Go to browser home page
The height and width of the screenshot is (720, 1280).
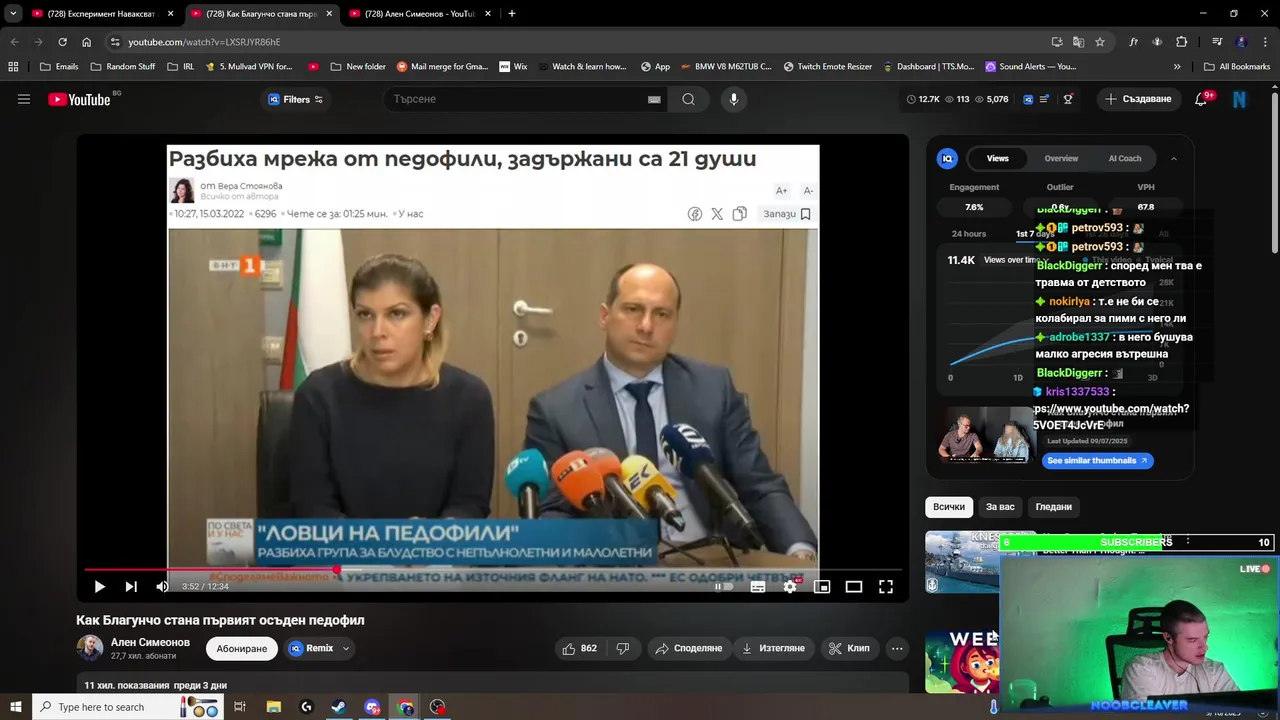coord(87,42)
